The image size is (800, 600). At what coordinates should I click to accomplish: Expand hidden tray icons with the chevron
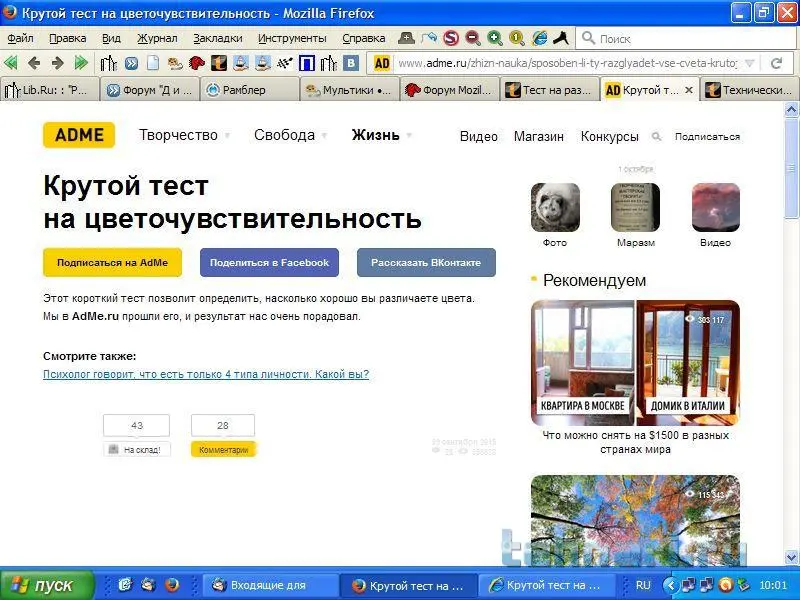(671, 585)
